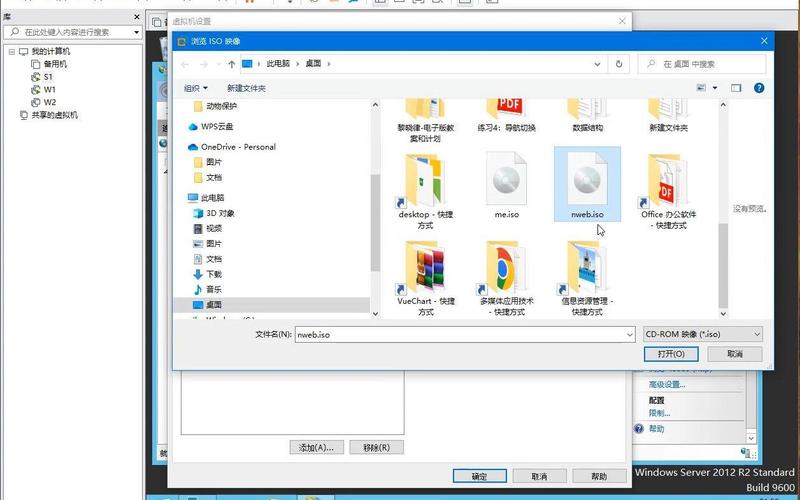Open the CD-ROM 映像 file type dropdown
The image size is (800, 500).
click(703, 334)
